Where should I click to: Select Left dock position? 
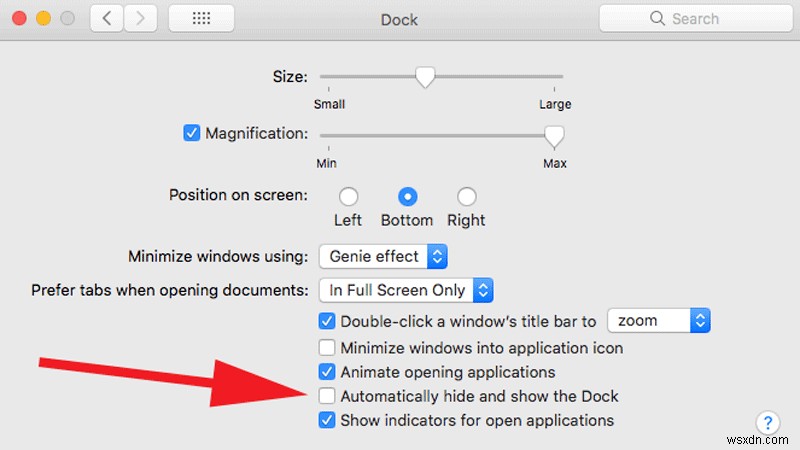pos(348,196)
